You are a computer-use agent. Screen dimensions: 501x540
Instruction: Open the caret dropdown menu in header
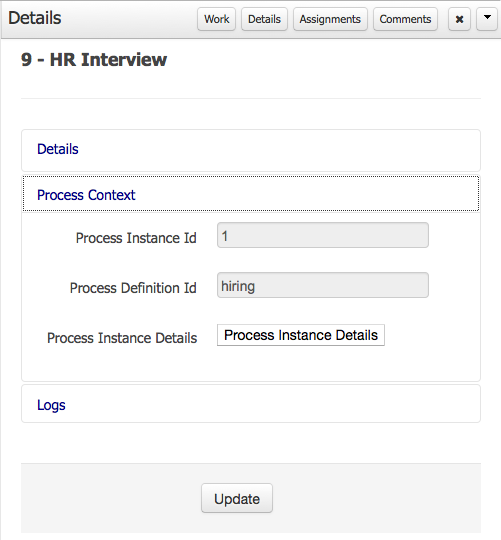487,19
